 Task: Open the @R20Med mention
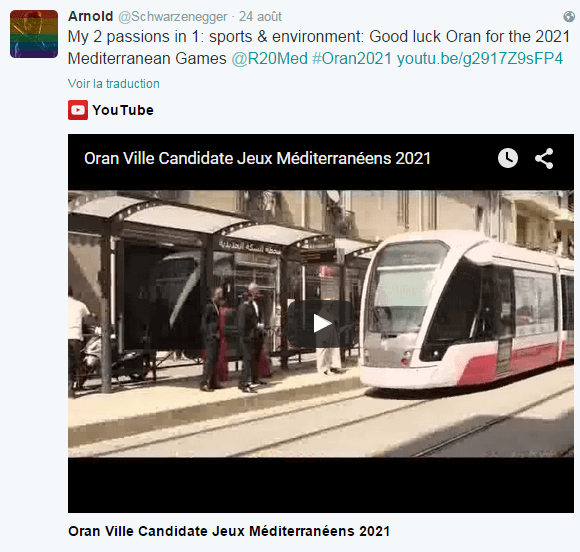point(270,58)
